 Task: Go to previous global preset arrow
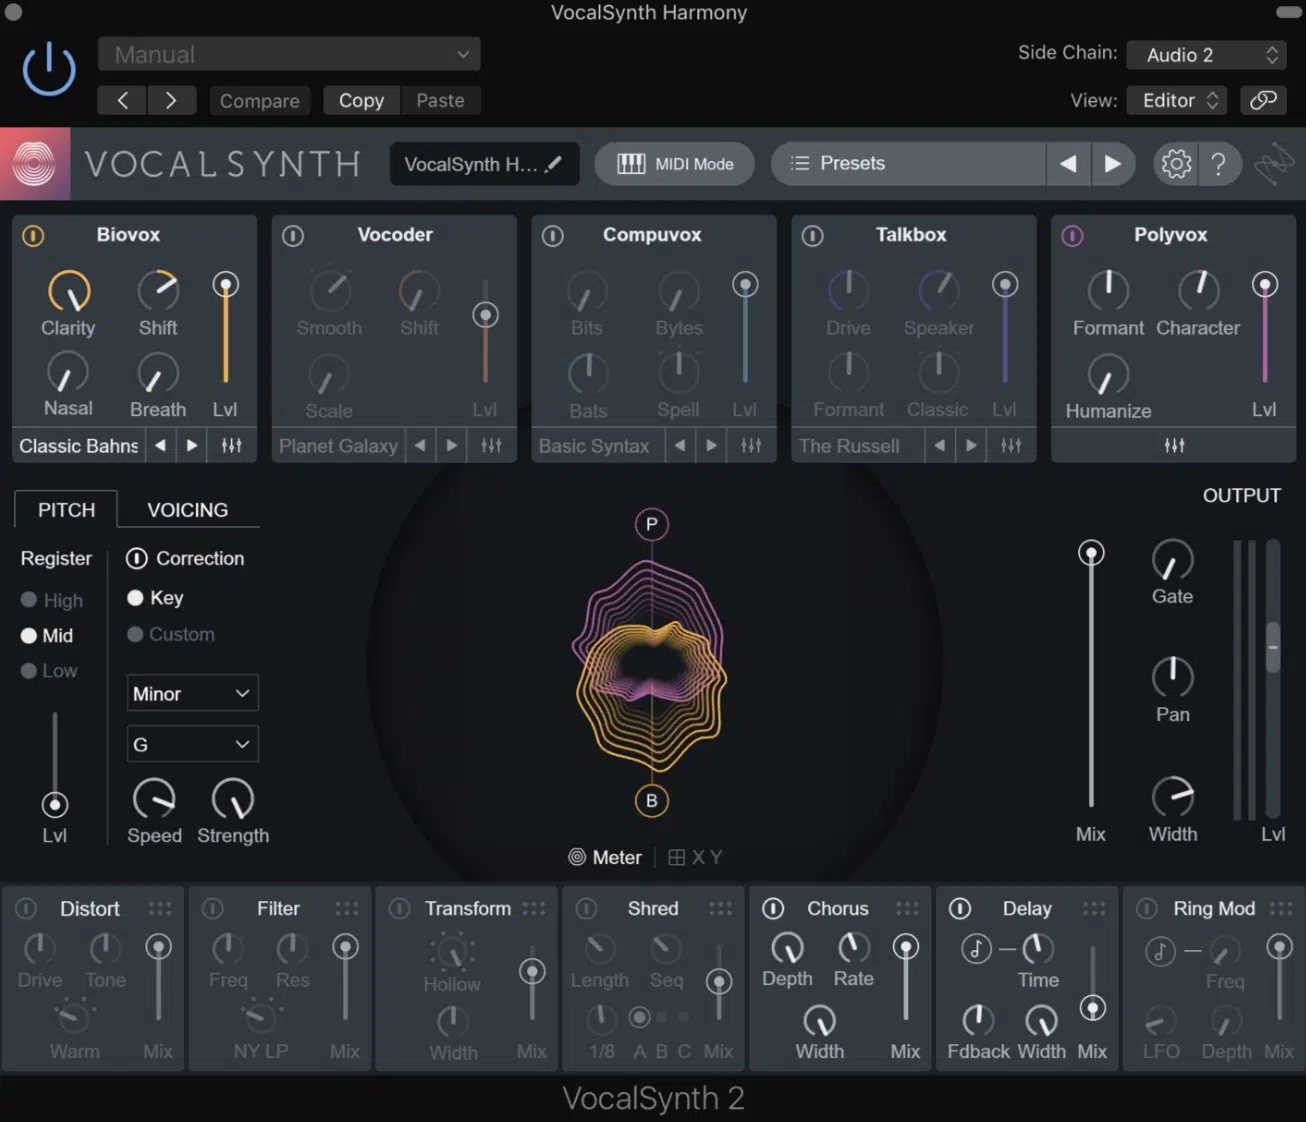point(1068,163)
